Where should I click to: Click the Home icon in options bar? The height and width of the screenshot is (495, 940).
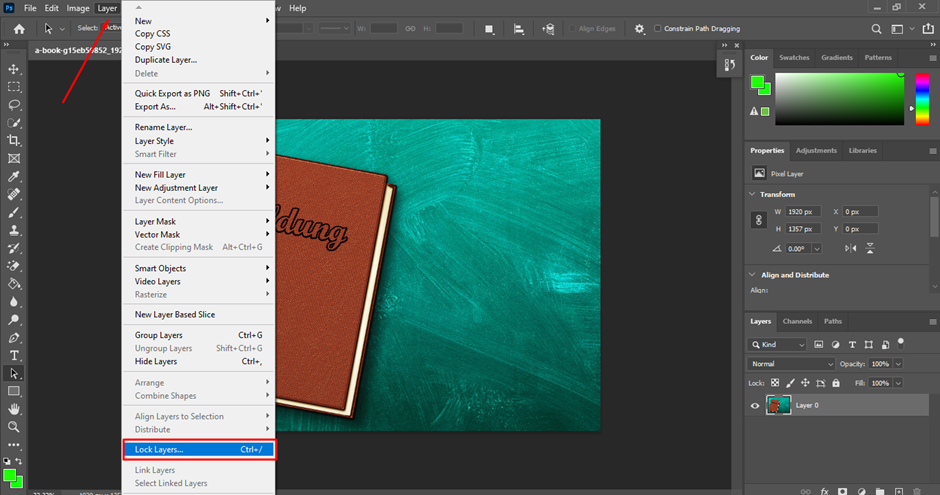19,29
